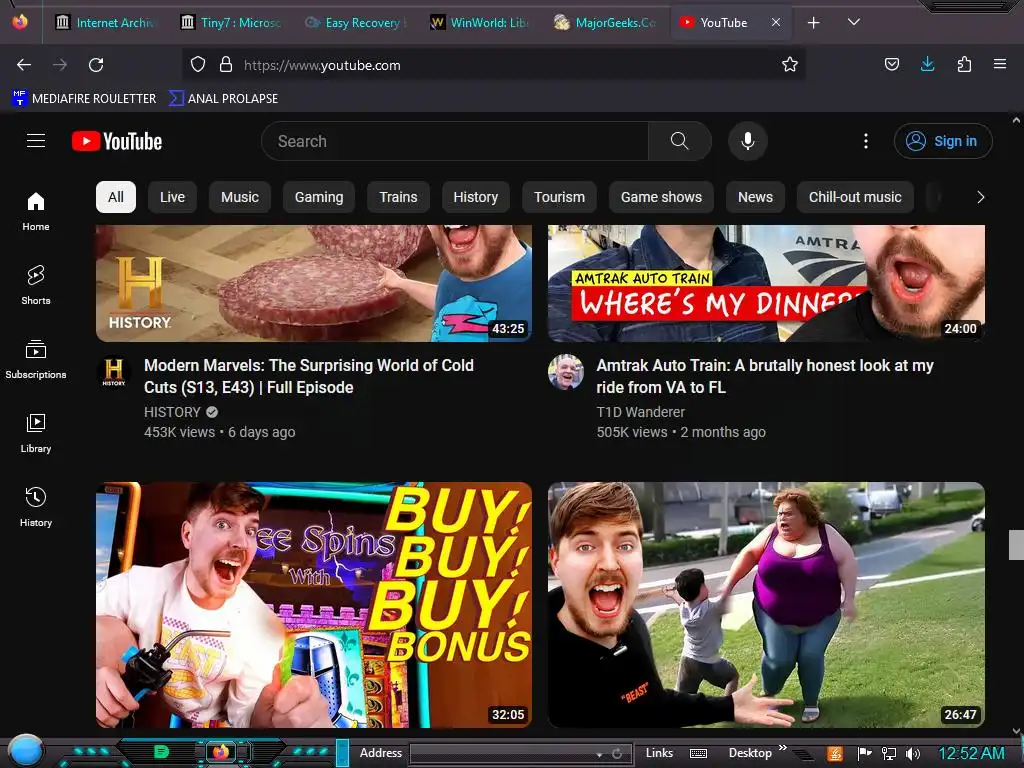Click browser URL address bar
Screen dimensions: 1024x768
pyautogui.click(x=493, y=65)
